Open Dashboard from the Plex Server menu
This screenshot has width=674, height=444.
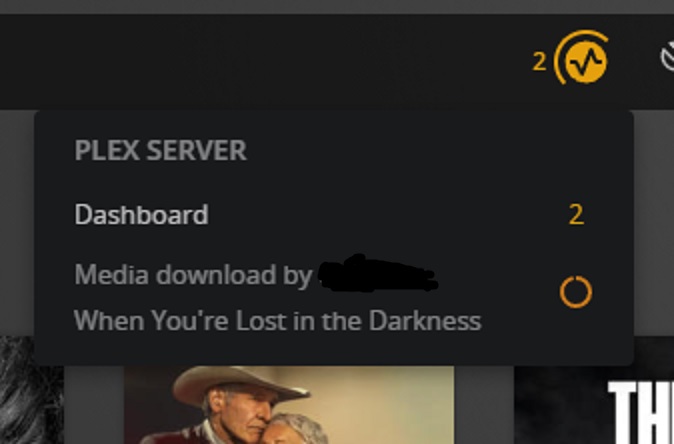(x=334, y=214)
